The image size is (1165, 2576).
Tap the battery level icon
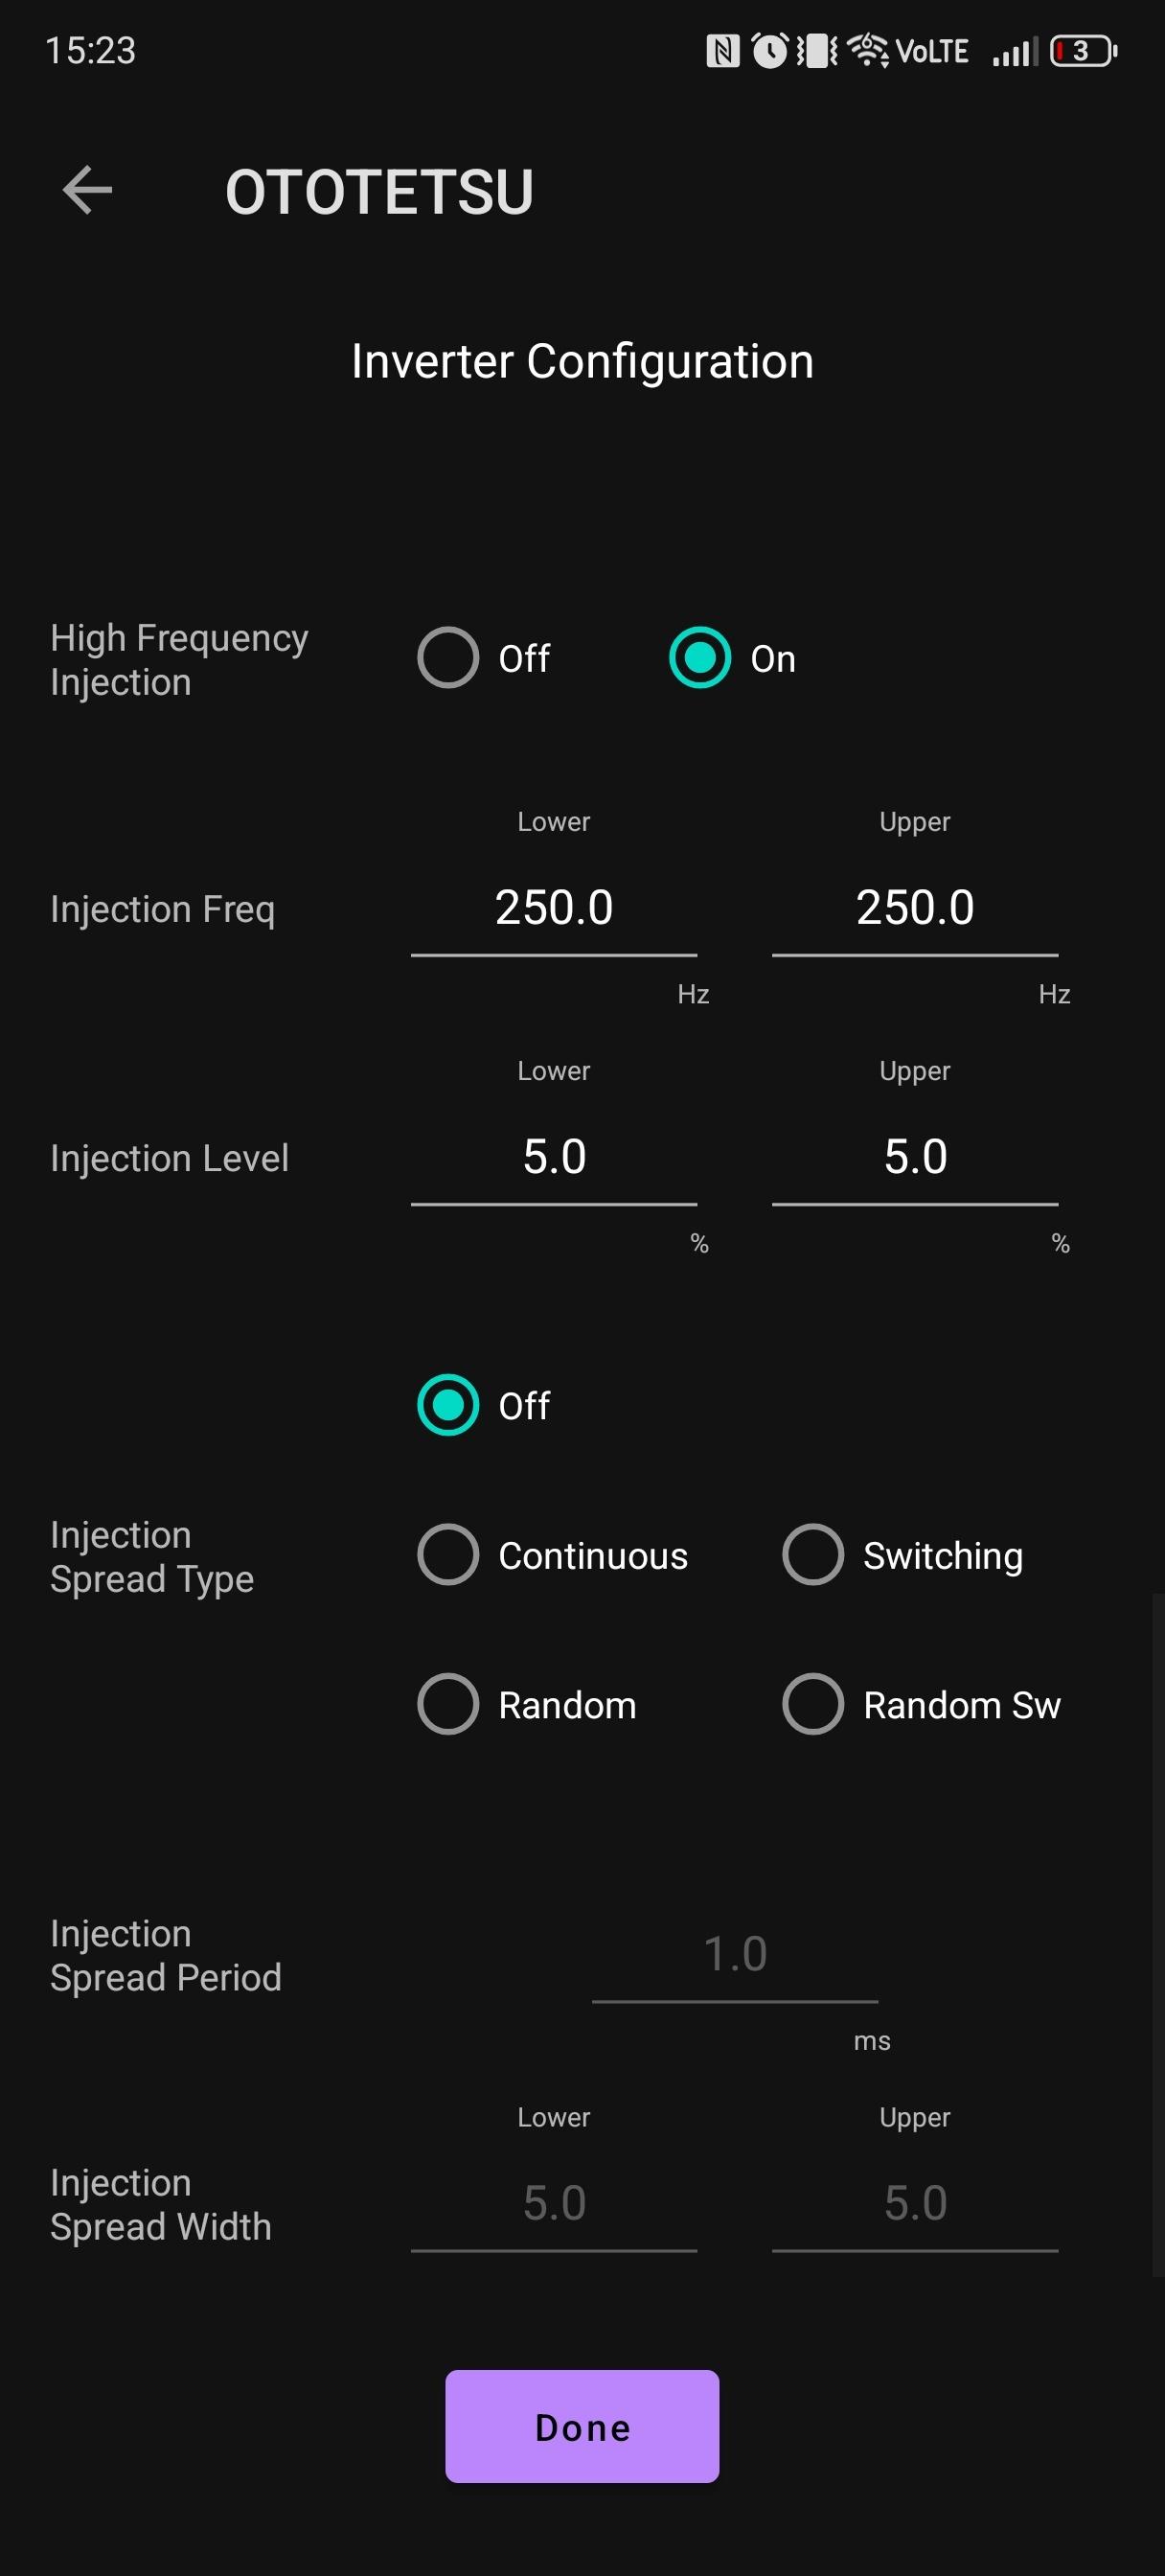(1082, 50)
